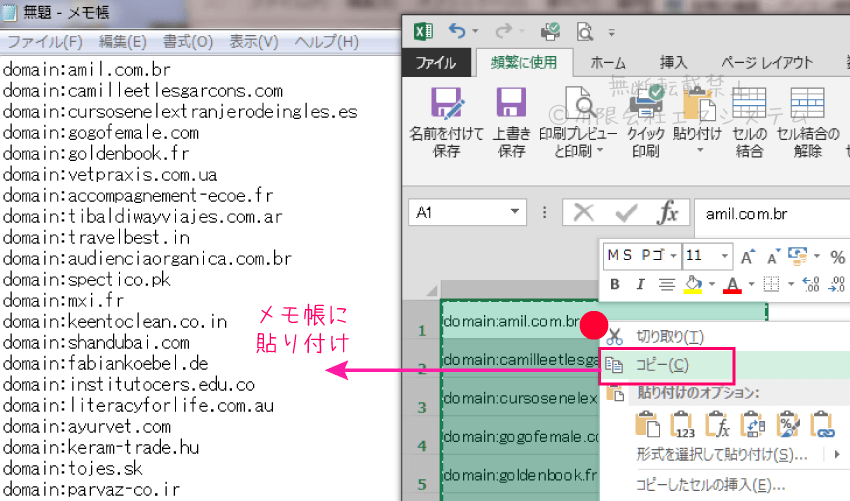
Task: Open 印刷プレビューと印刷 from the ribbon
Action: [578, 123]
